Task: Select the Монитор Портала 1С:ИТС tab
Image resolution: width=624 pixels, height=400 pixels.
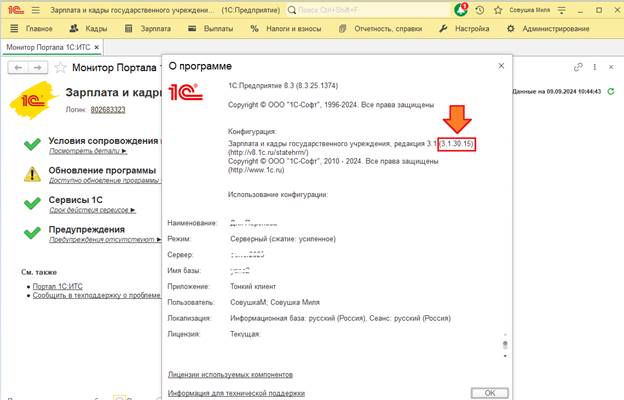Action: (48, 47)
